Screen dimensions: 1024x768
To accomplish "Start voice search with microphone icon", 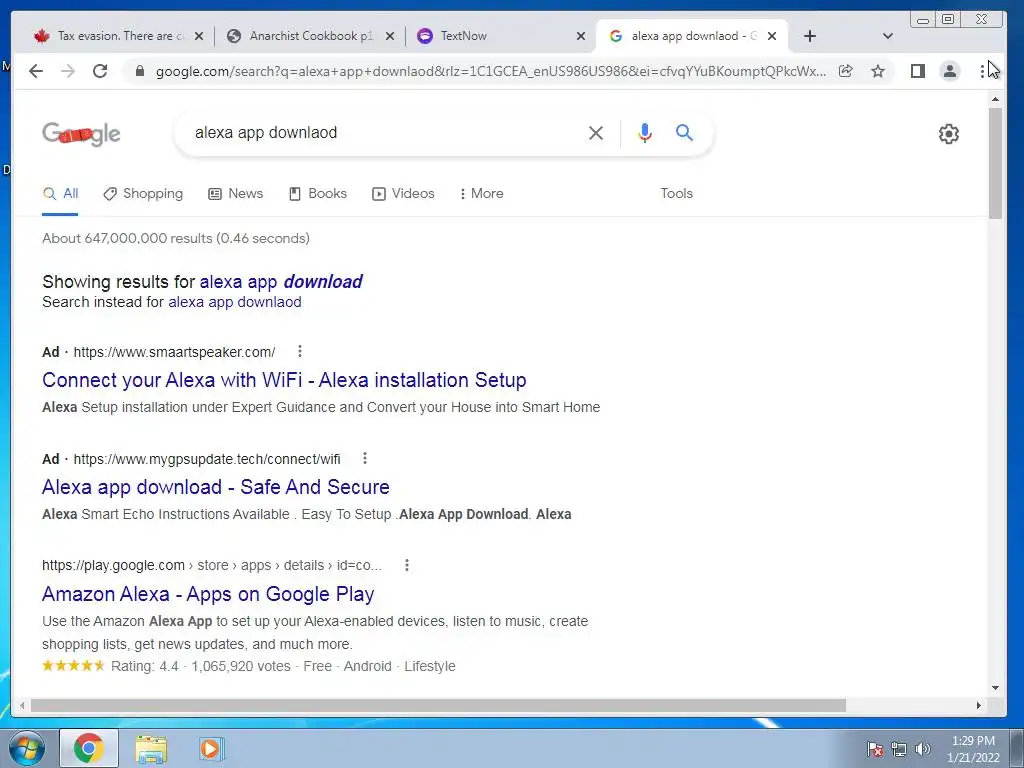I will tap(645, 133).
